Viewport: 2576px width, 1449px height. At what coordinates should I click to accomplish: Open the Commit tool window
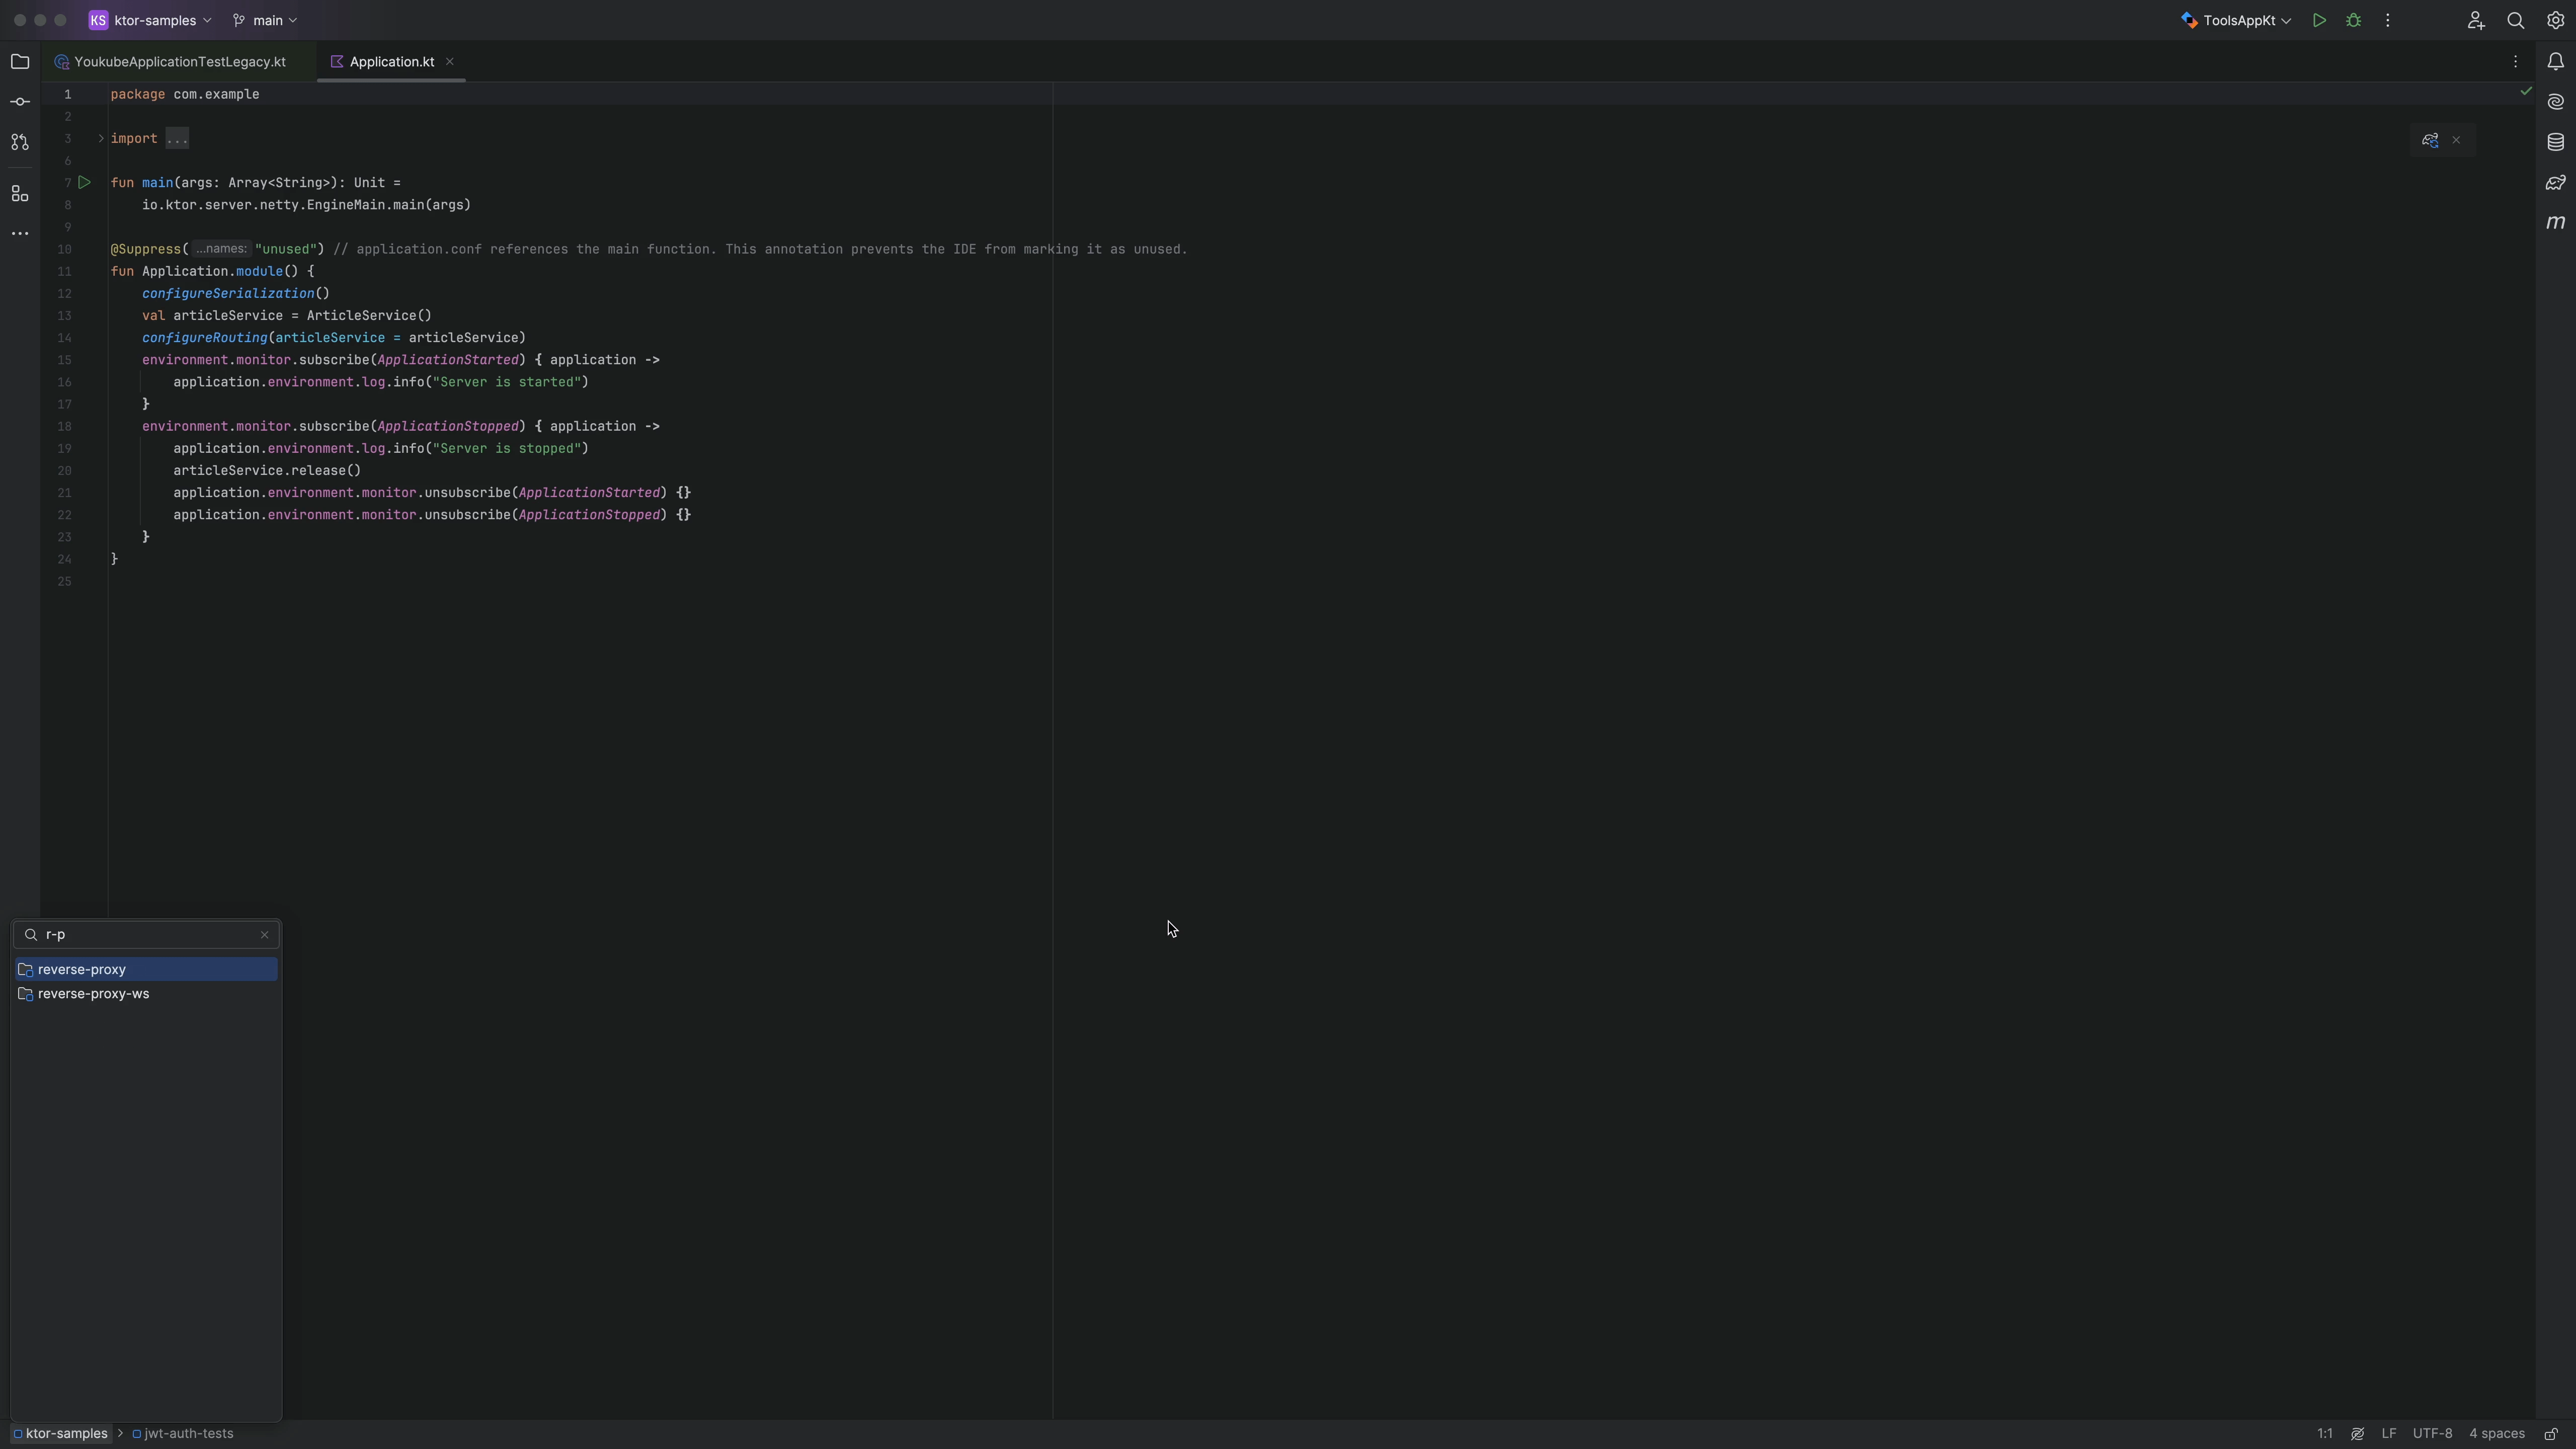(19, 100)
